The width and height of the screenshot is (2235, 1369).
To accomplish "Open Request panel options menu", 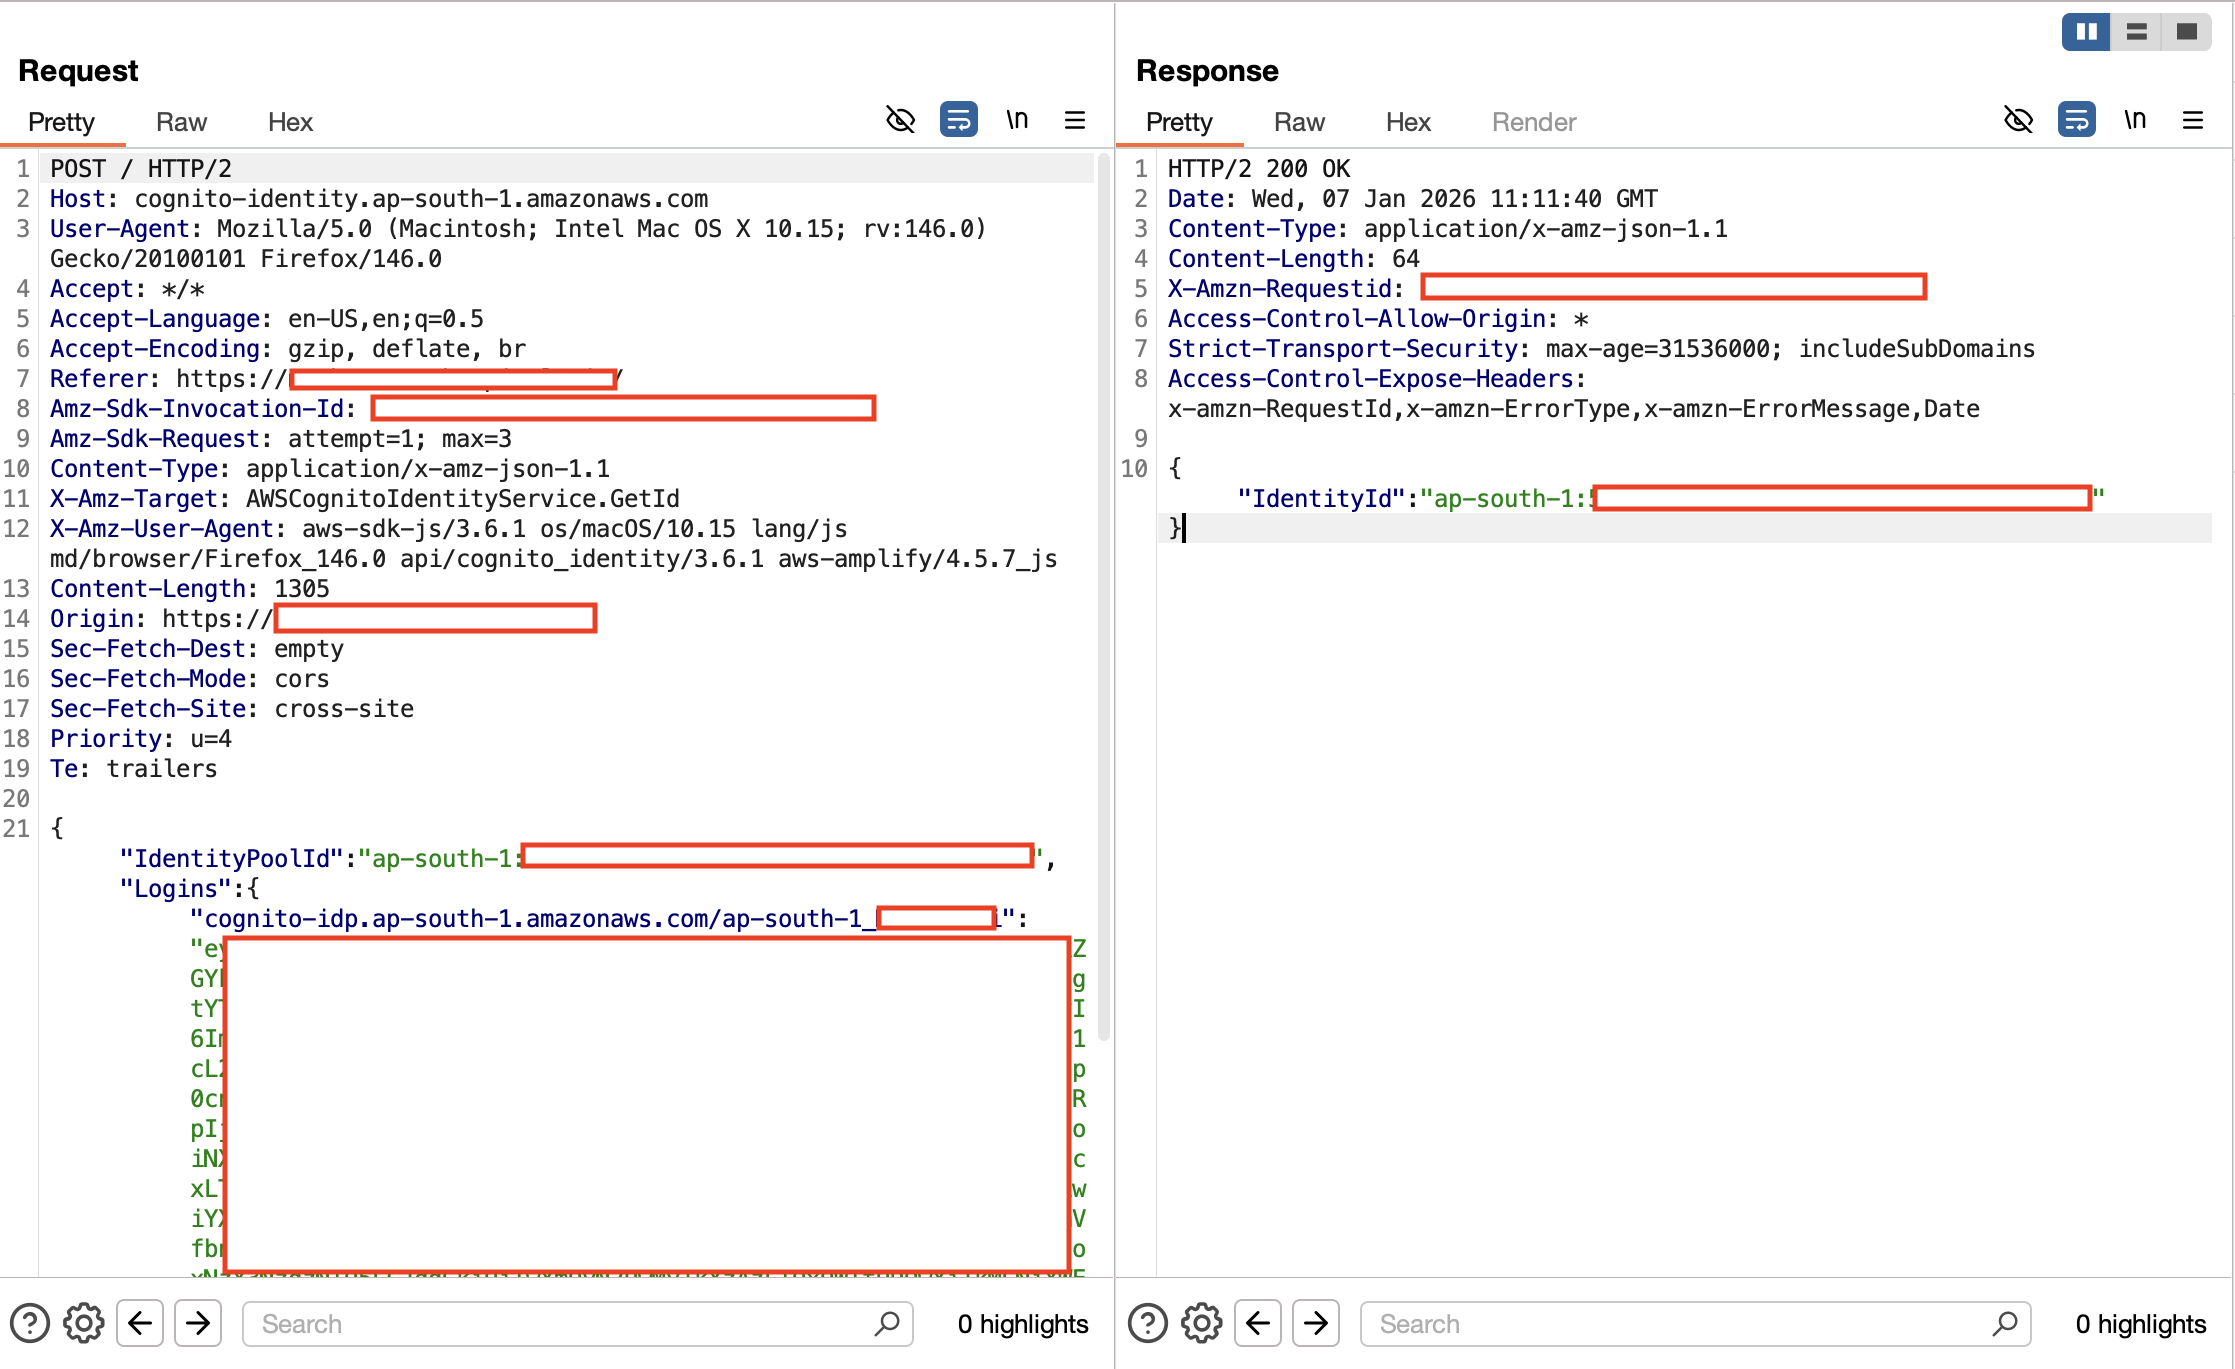I will (1075, 120).
